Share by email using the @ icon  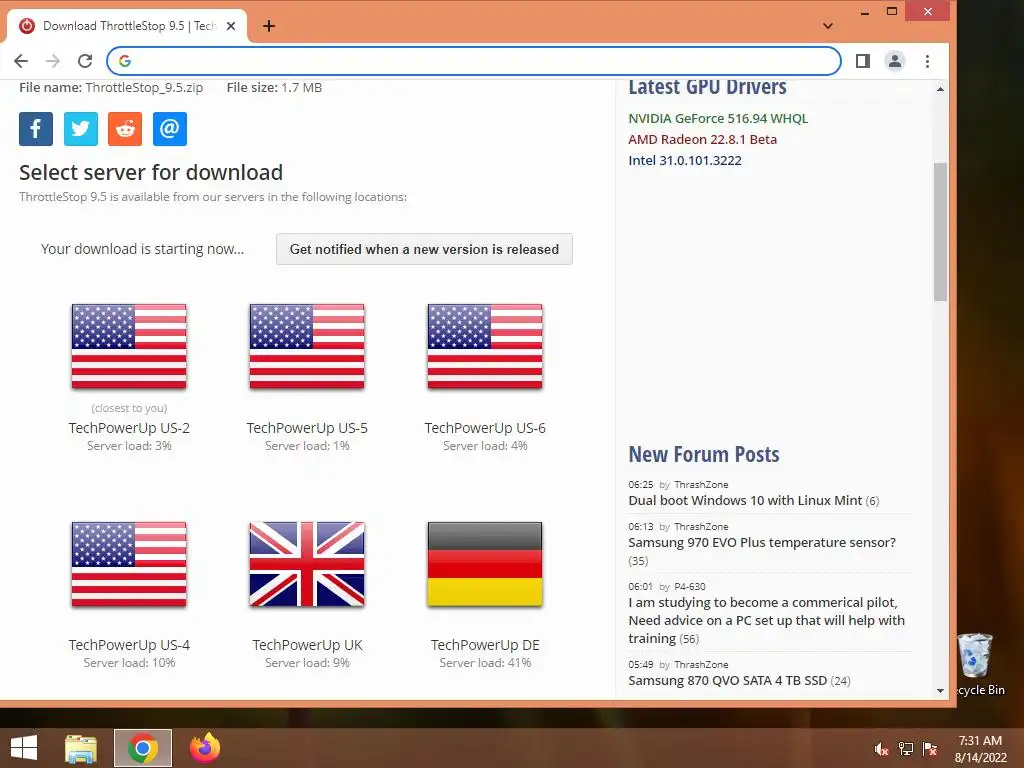(170, 129)
